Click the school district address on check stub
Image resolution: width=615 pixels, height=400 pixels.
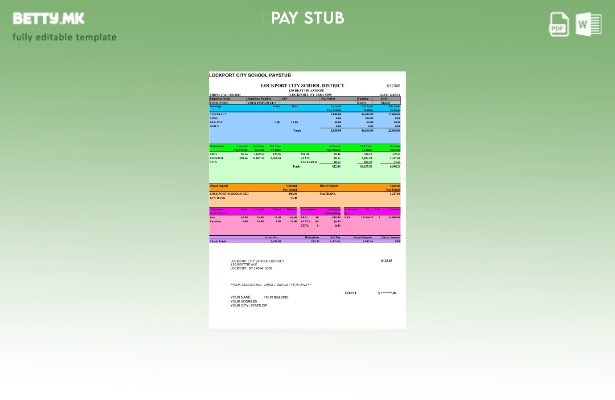click(x=254, y=264)
